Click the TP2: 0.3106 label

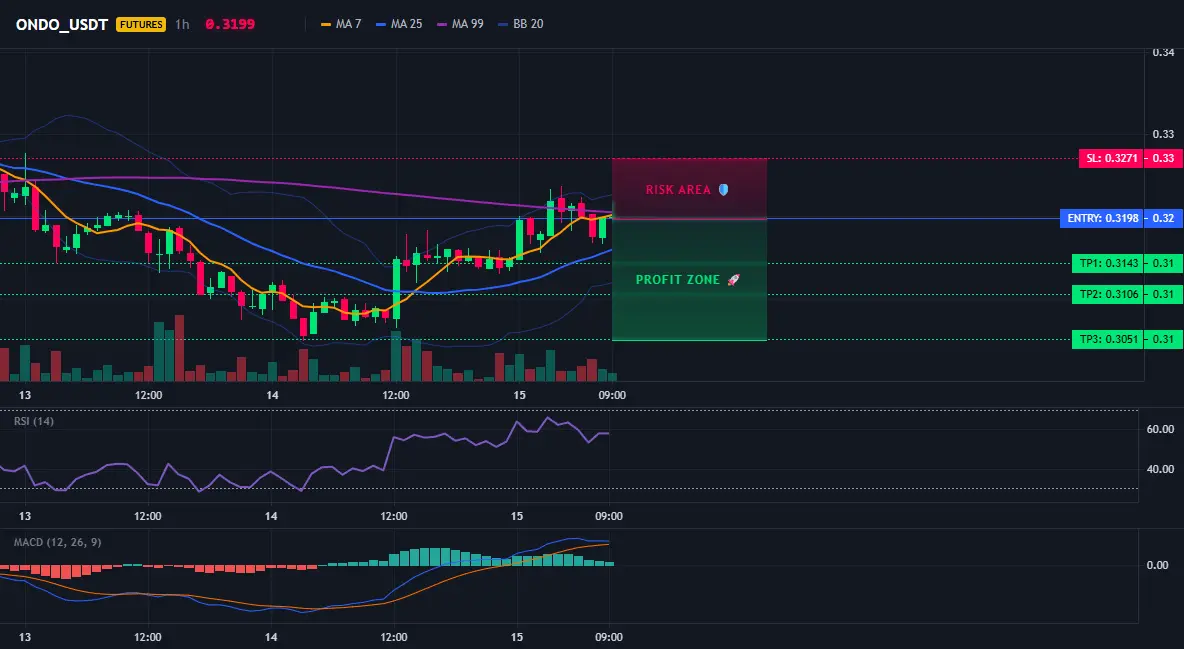tap(1106, 295)
